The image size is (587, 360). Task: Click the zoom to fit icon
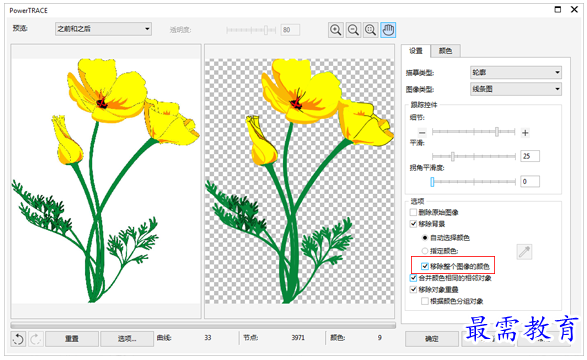tap(370, 30)
